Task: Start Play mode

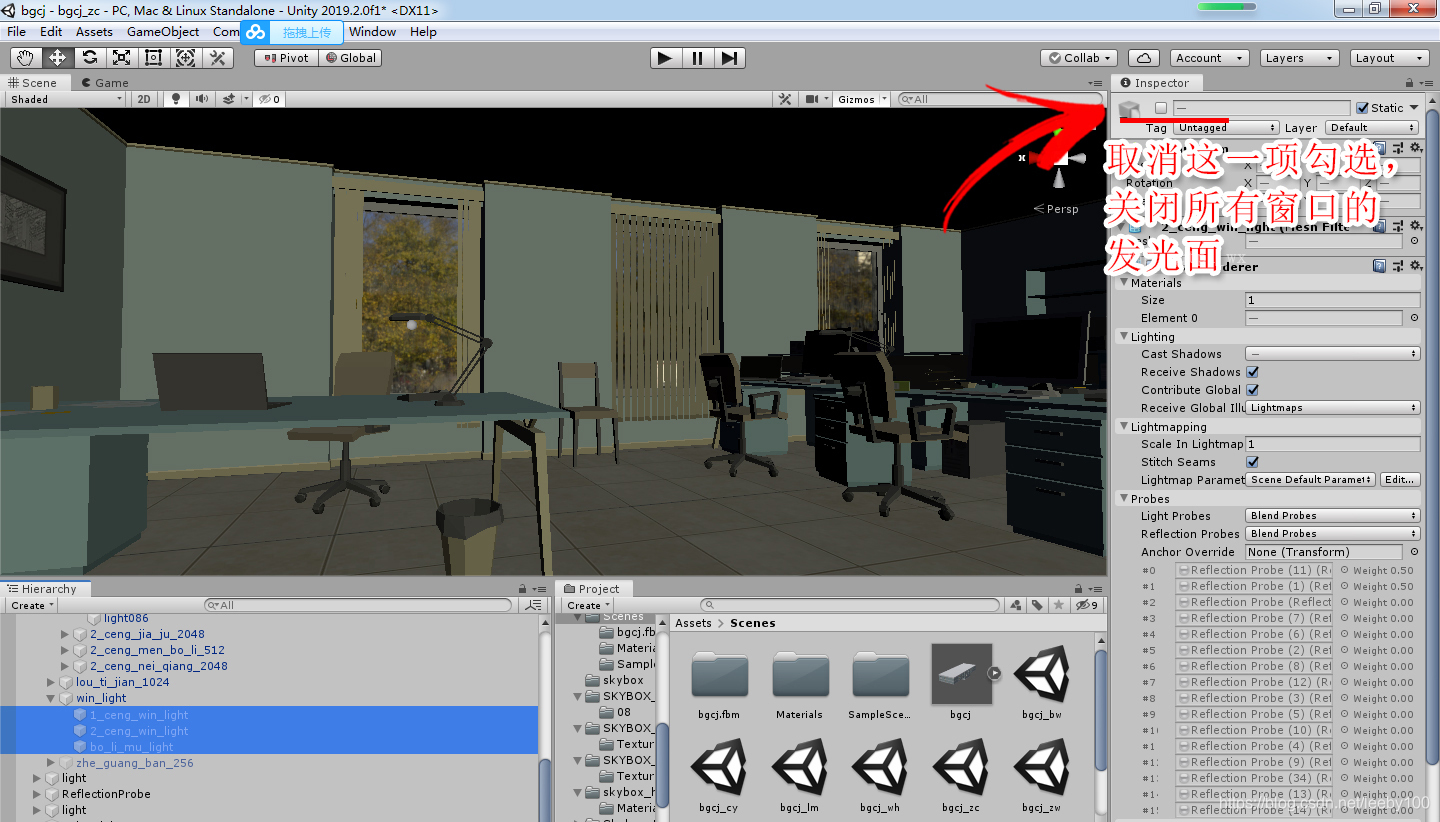Action: (665, 58)
